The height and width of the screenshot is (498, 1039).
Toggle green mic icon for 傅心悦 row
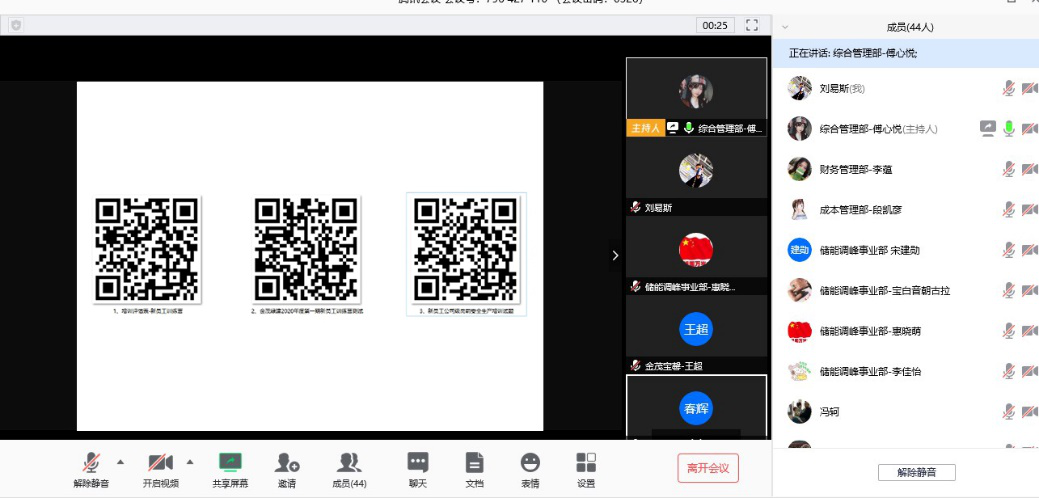click(1009, 128)
